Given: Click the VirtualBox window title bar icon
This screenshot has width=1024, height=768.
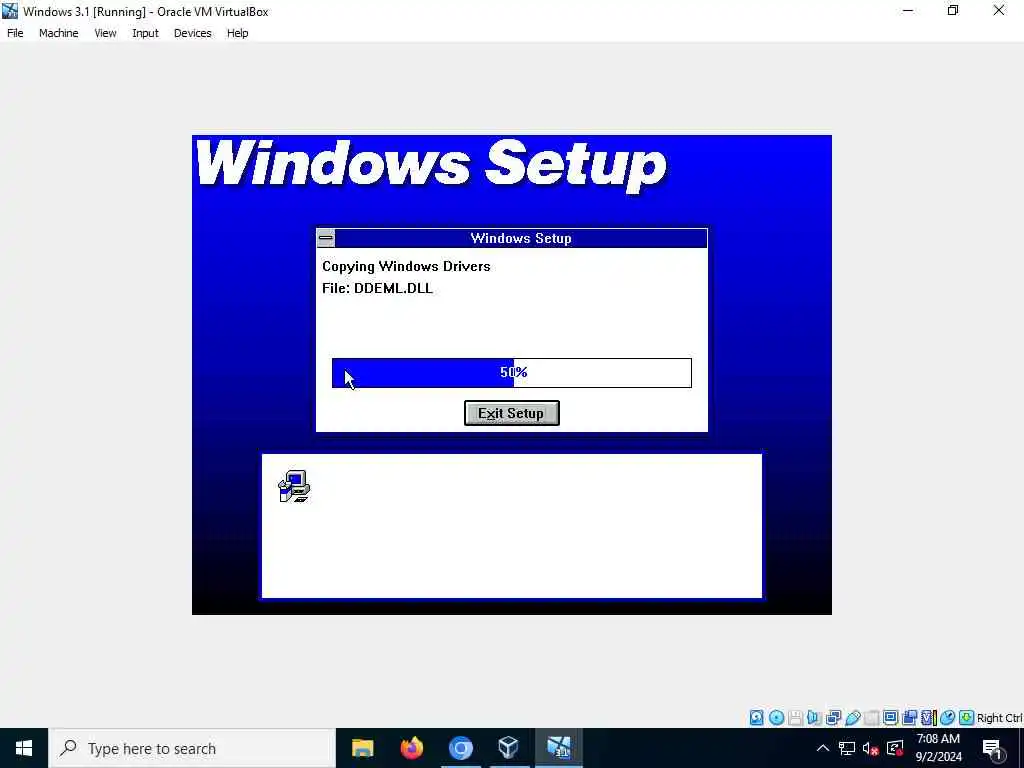Looking at the screenshot, I should [x=10, y=11].
